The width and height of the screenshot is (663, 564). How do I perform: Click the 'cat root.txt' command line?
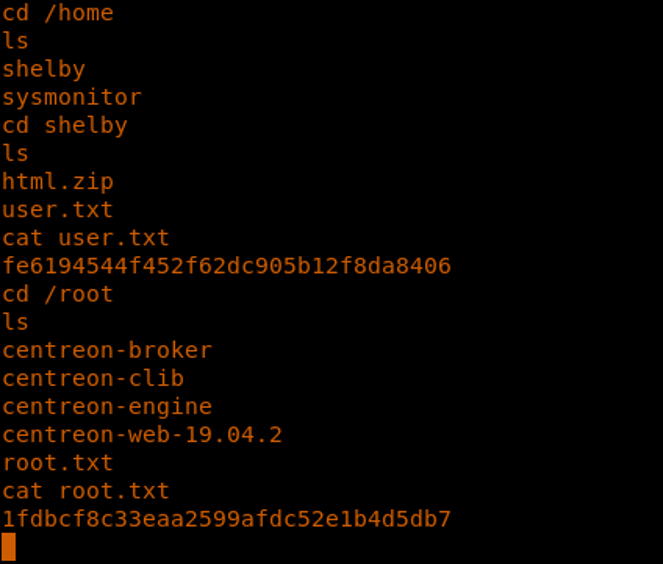tap(85, 491)
